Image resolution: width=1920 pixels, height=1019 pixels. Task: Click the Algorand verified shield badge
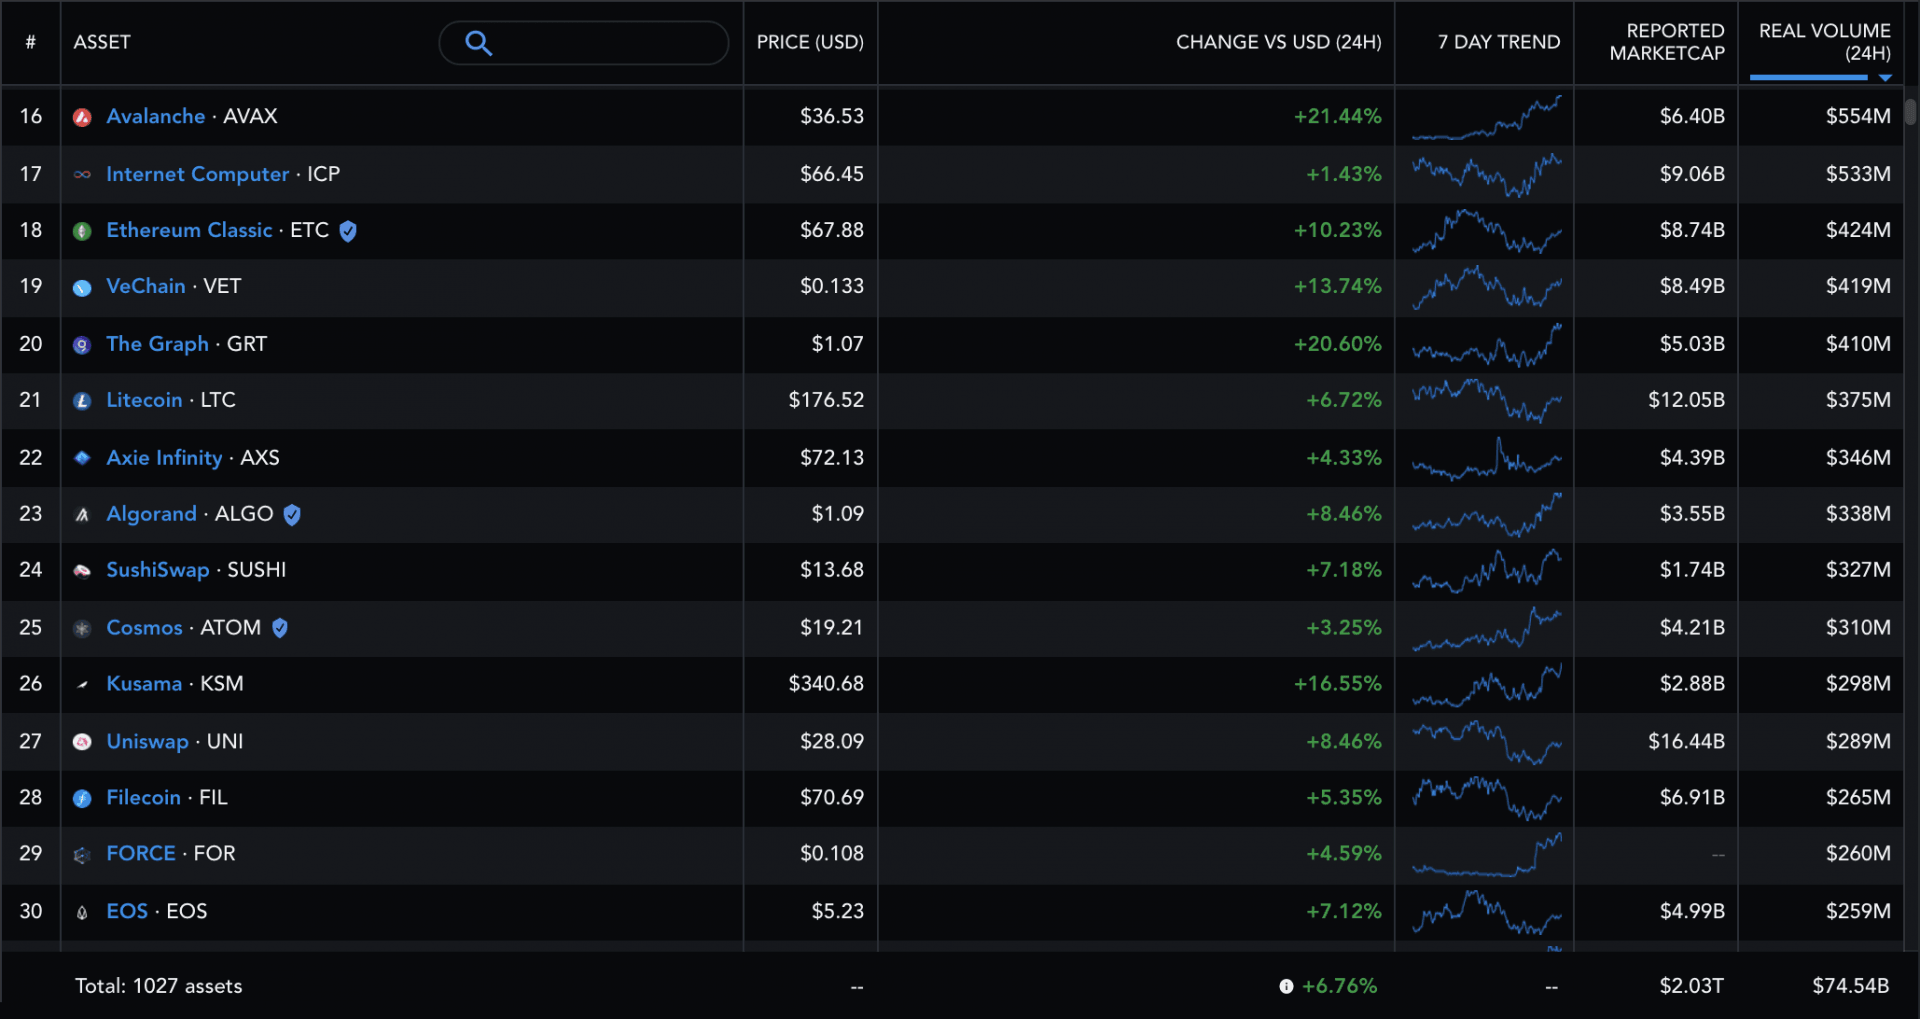(x=292, y=514)
